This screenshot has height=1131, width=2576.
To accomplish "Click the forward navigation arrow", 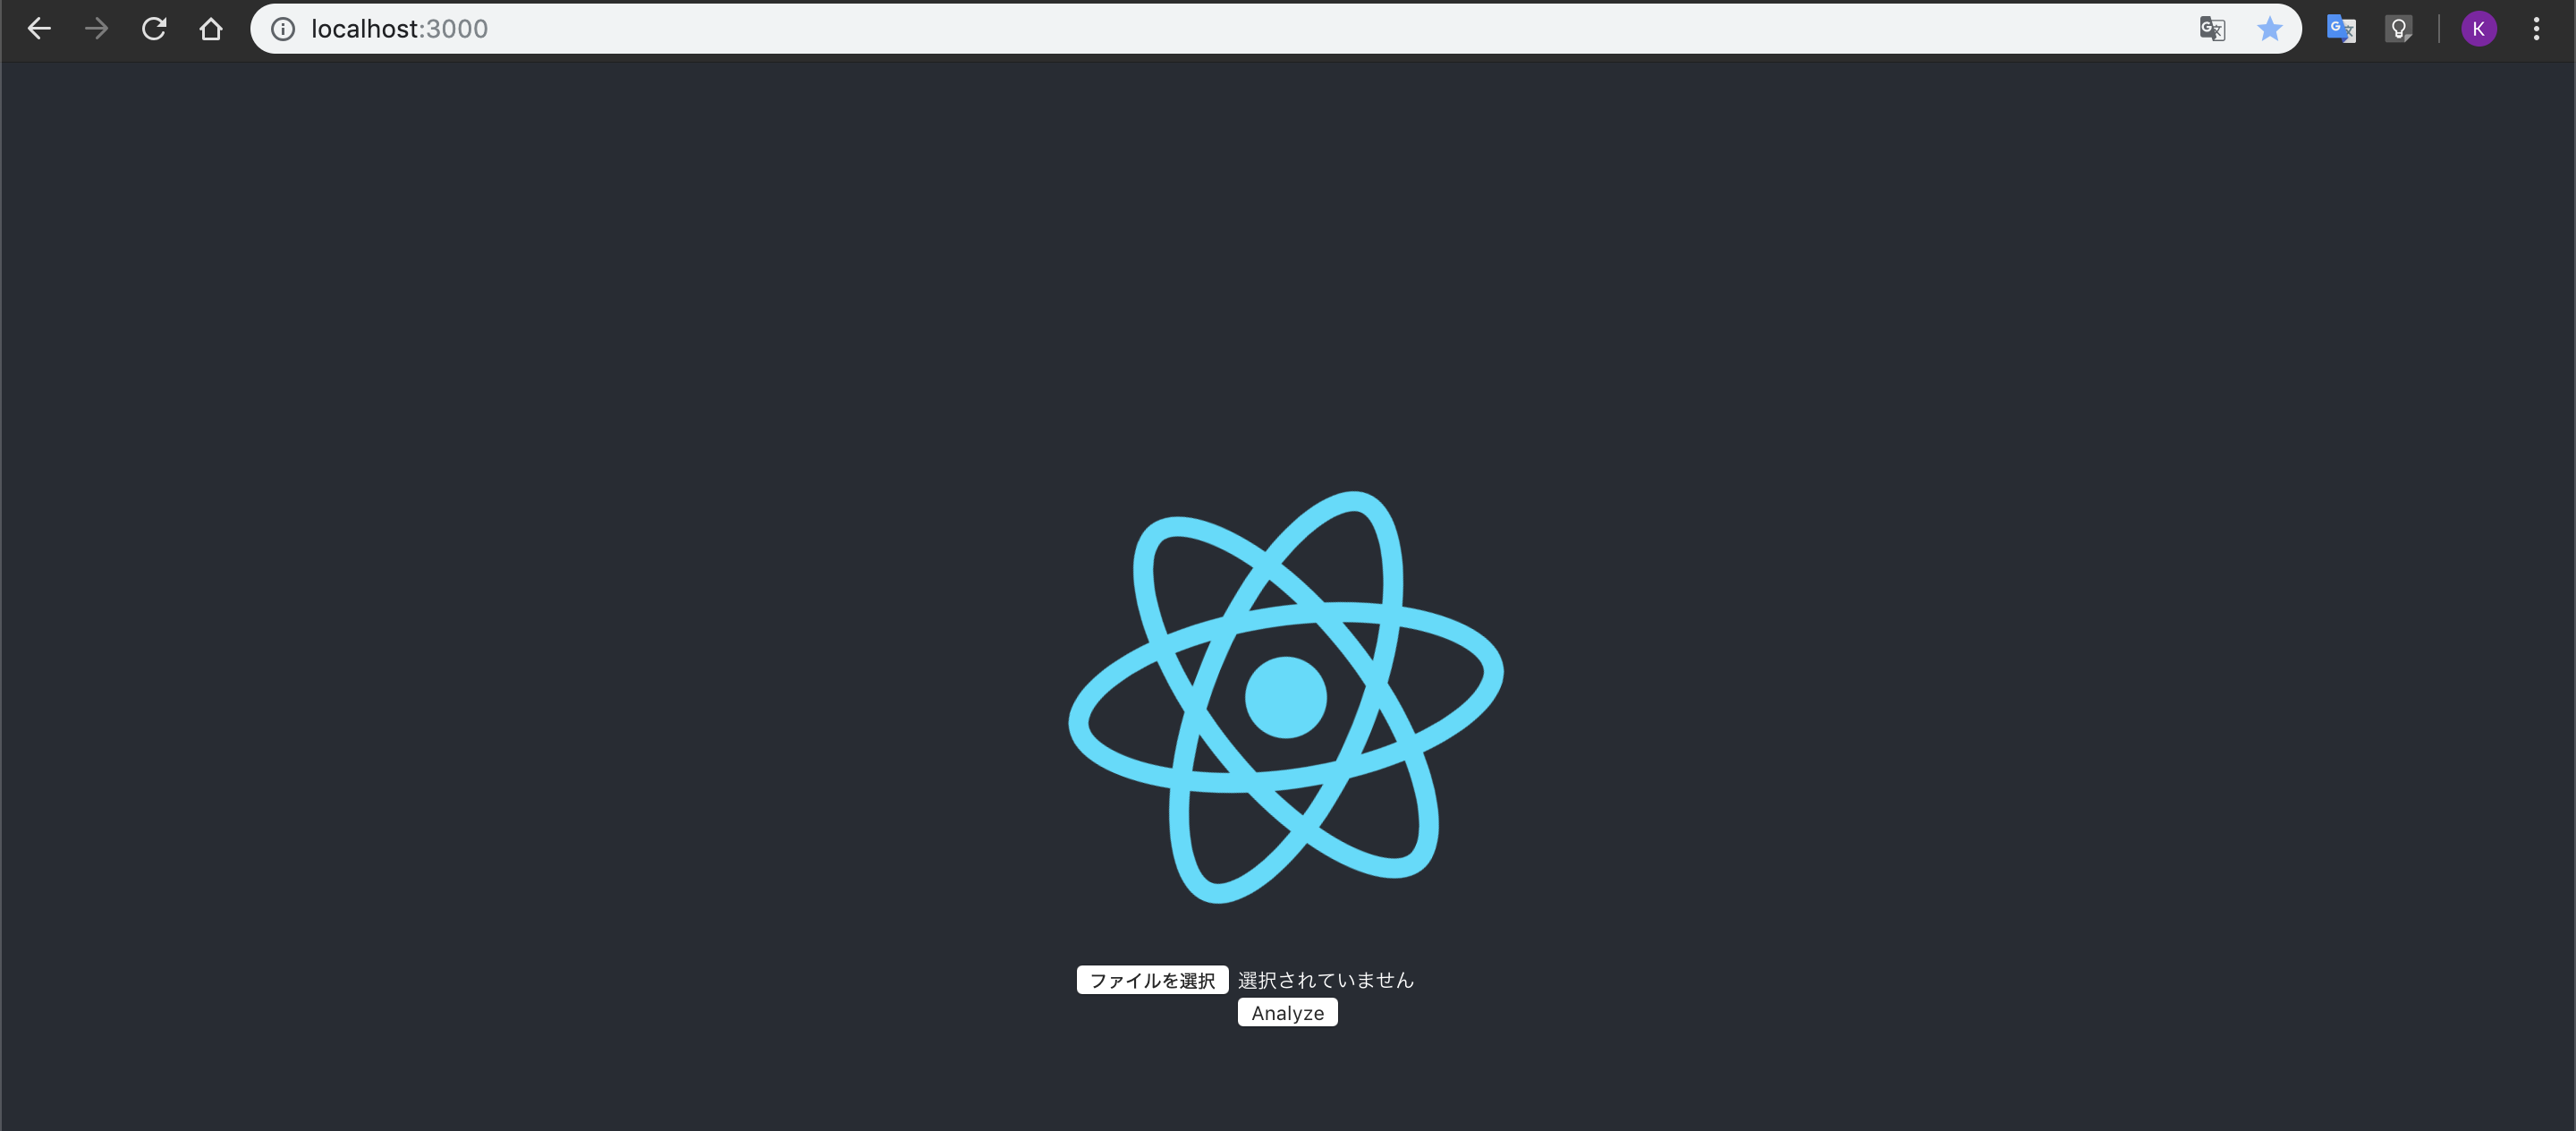I will pos(96,29).
